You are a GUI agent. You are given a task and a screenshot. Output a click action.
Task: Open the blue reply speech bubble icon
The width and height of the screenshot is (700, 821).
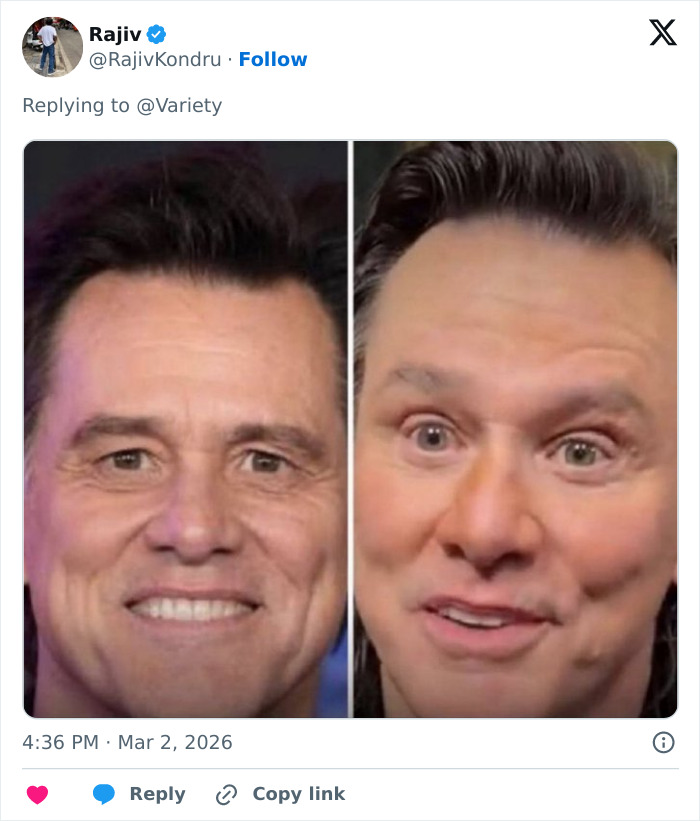103,794
